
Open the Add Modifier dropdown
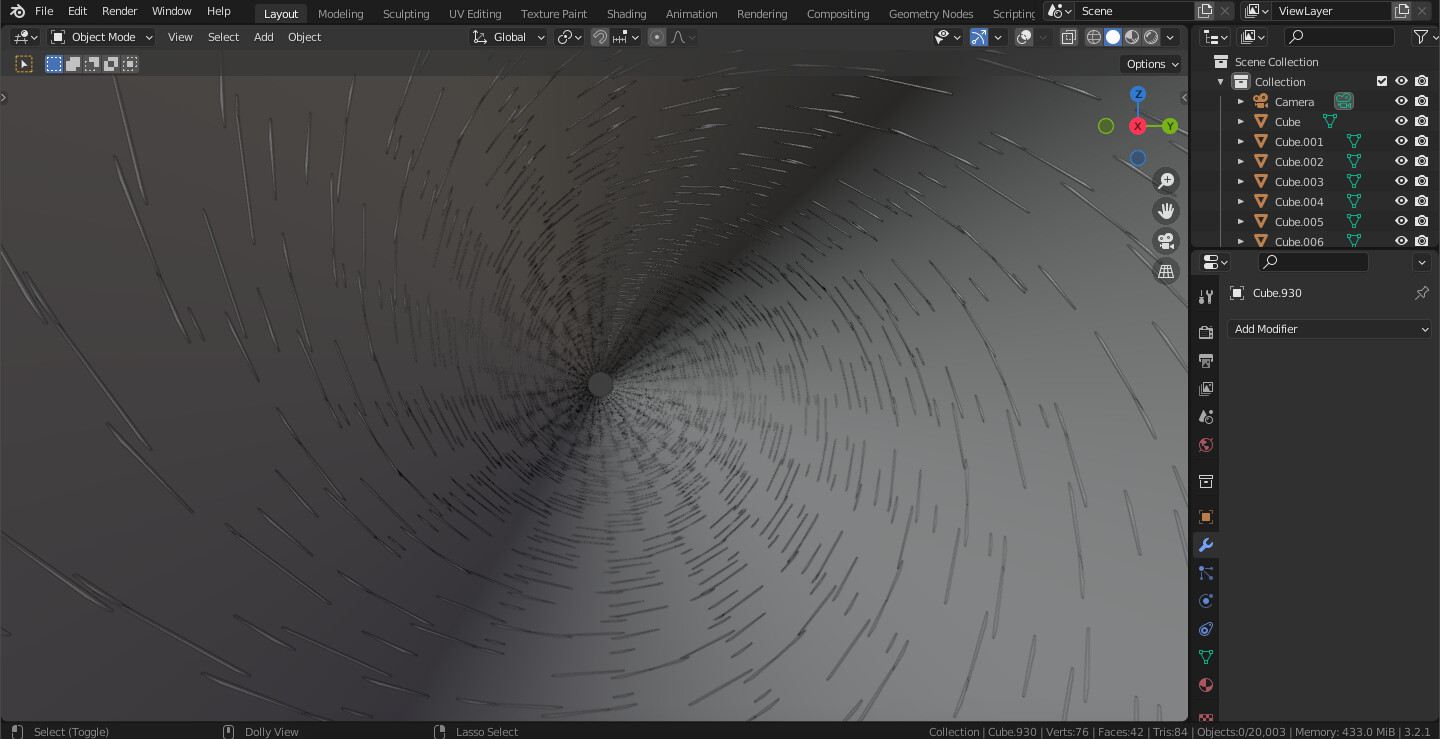1329,328
